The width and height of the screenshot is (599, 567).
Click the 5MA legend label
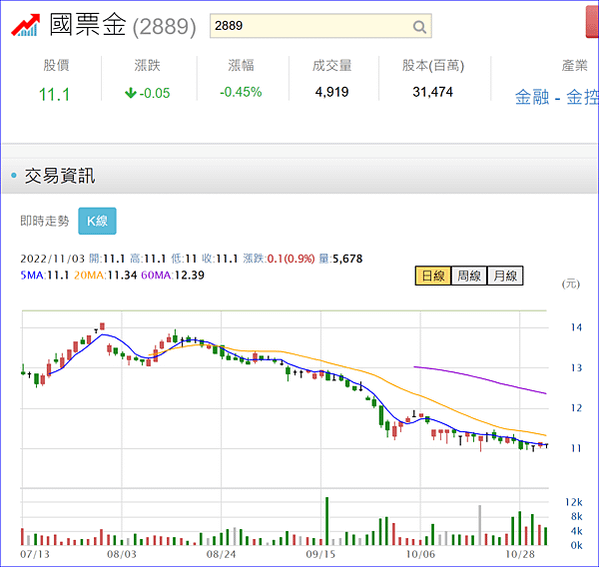[x=32, y=275]
